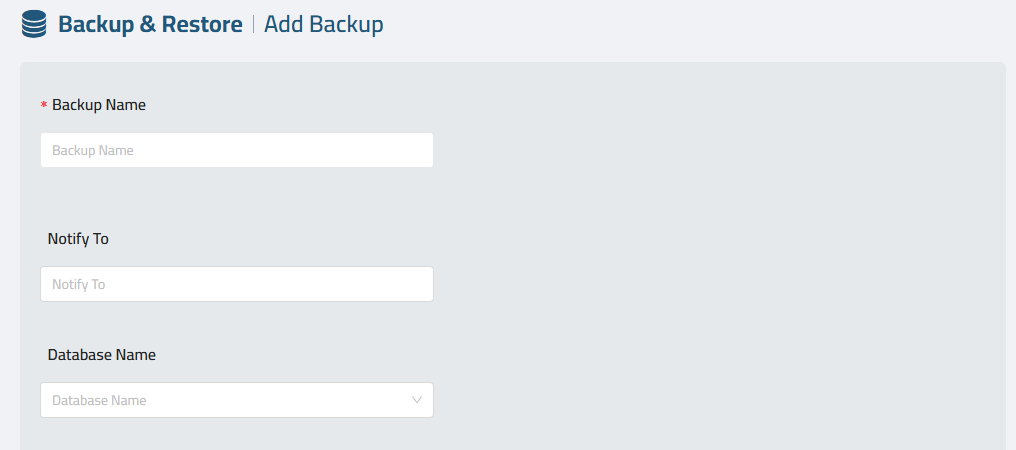Click the Notify To placeholder text

(78, 284)
